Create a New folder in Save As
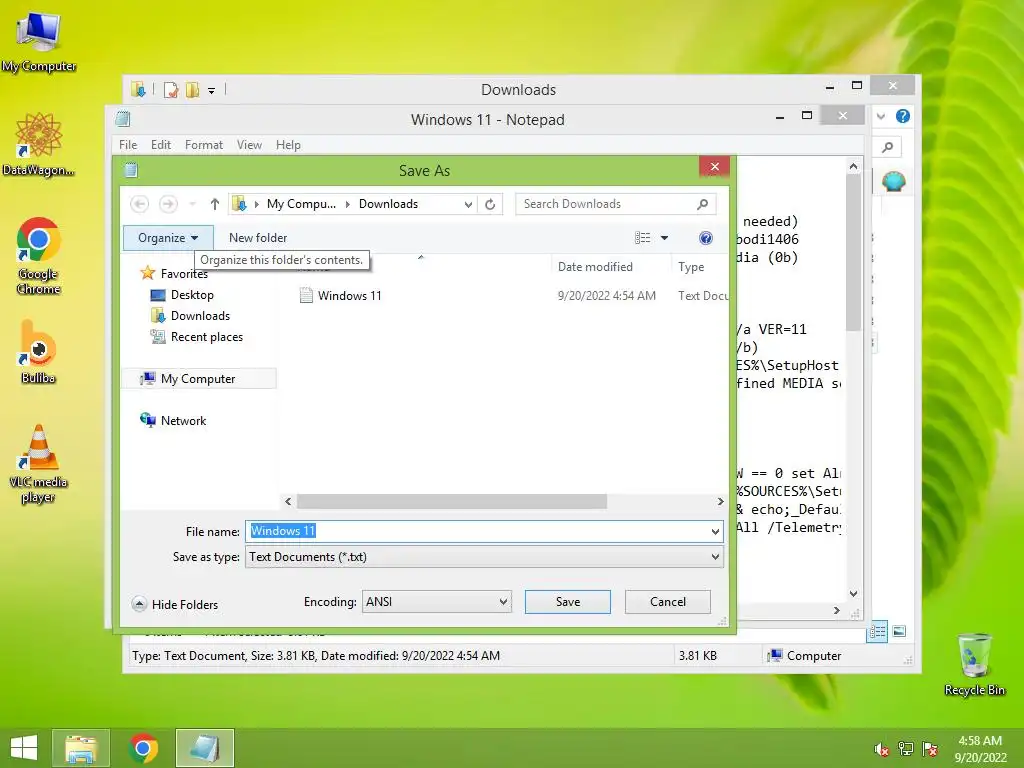This screenshot has width=1024, height=768. [x=258, y=238]
